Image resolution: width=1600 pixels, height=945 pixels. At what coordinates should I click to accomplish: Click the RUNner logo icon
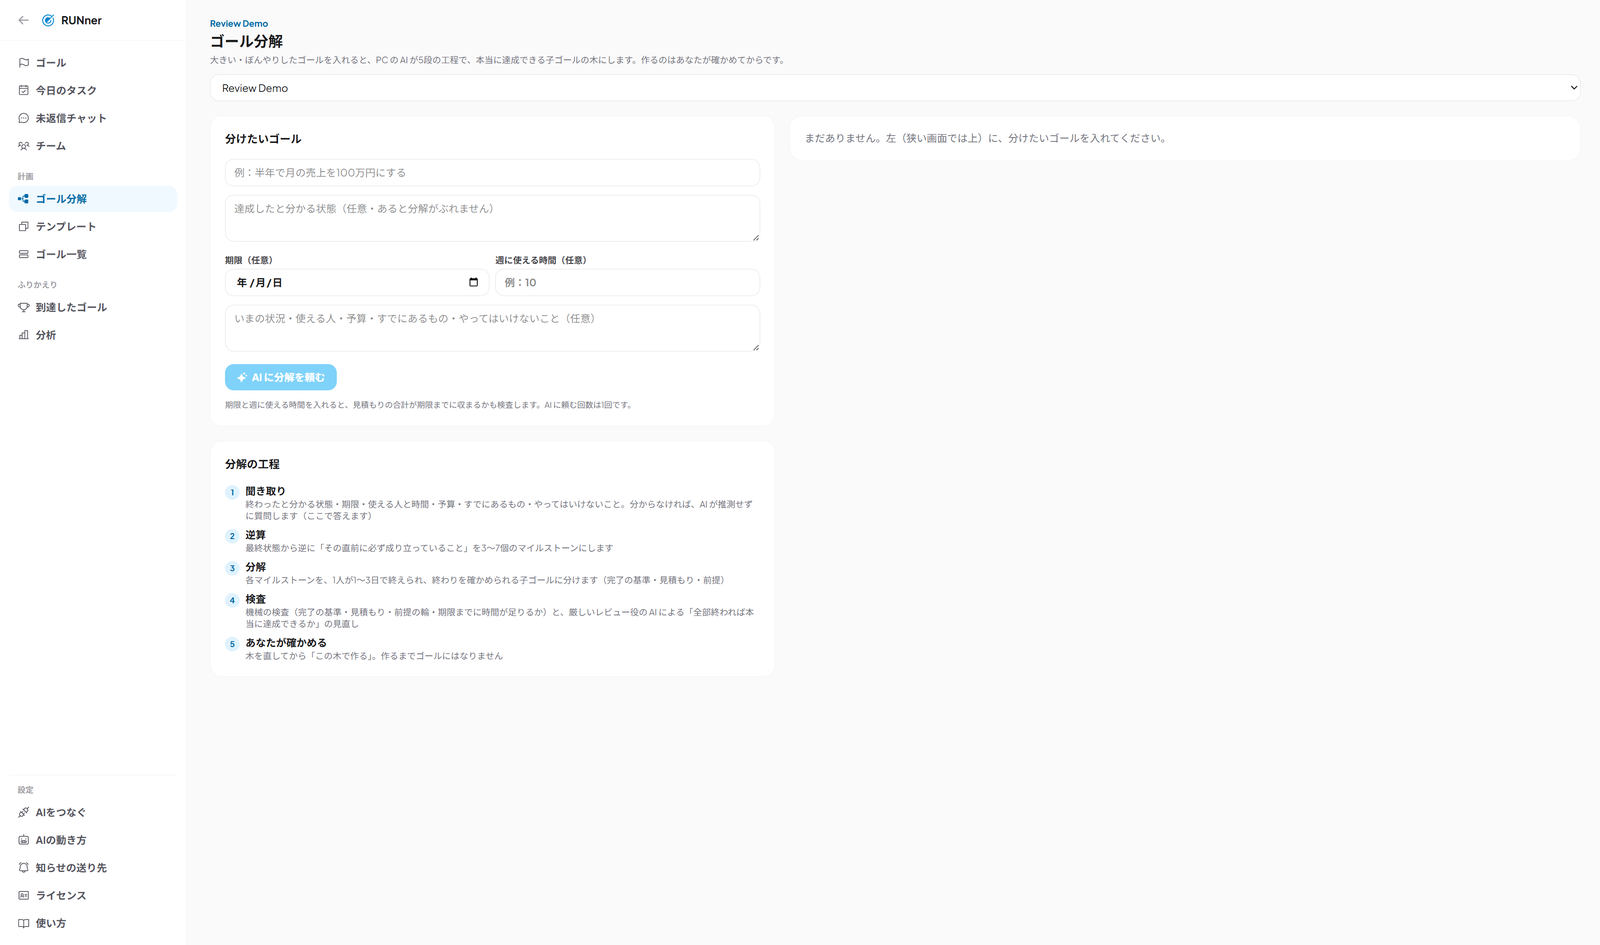coord(48,20)
